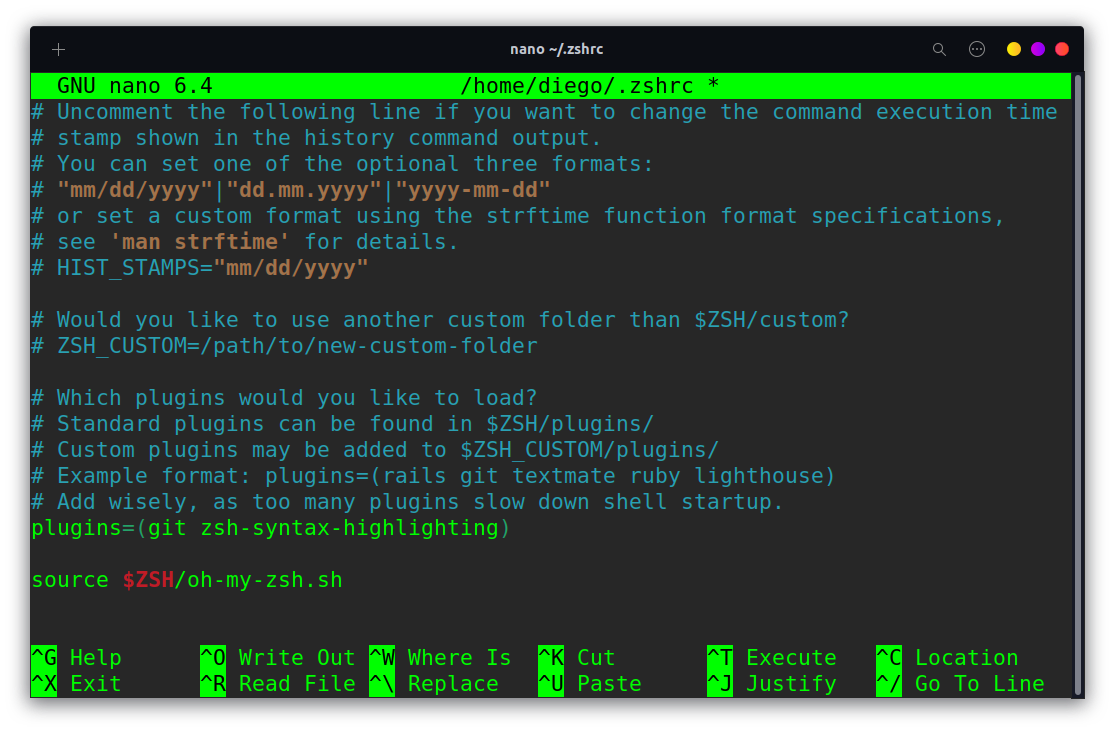Click the ^/ Go To Line shortcut

[961, 684]
